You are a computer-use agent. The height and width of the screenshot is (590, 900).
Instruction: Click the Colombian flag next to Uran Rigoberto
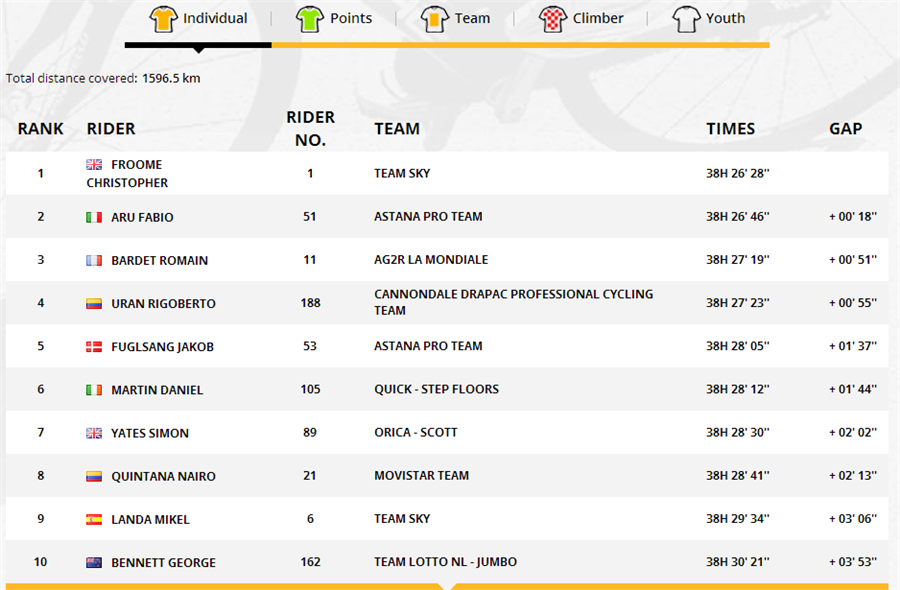click(x=94, y=304)
